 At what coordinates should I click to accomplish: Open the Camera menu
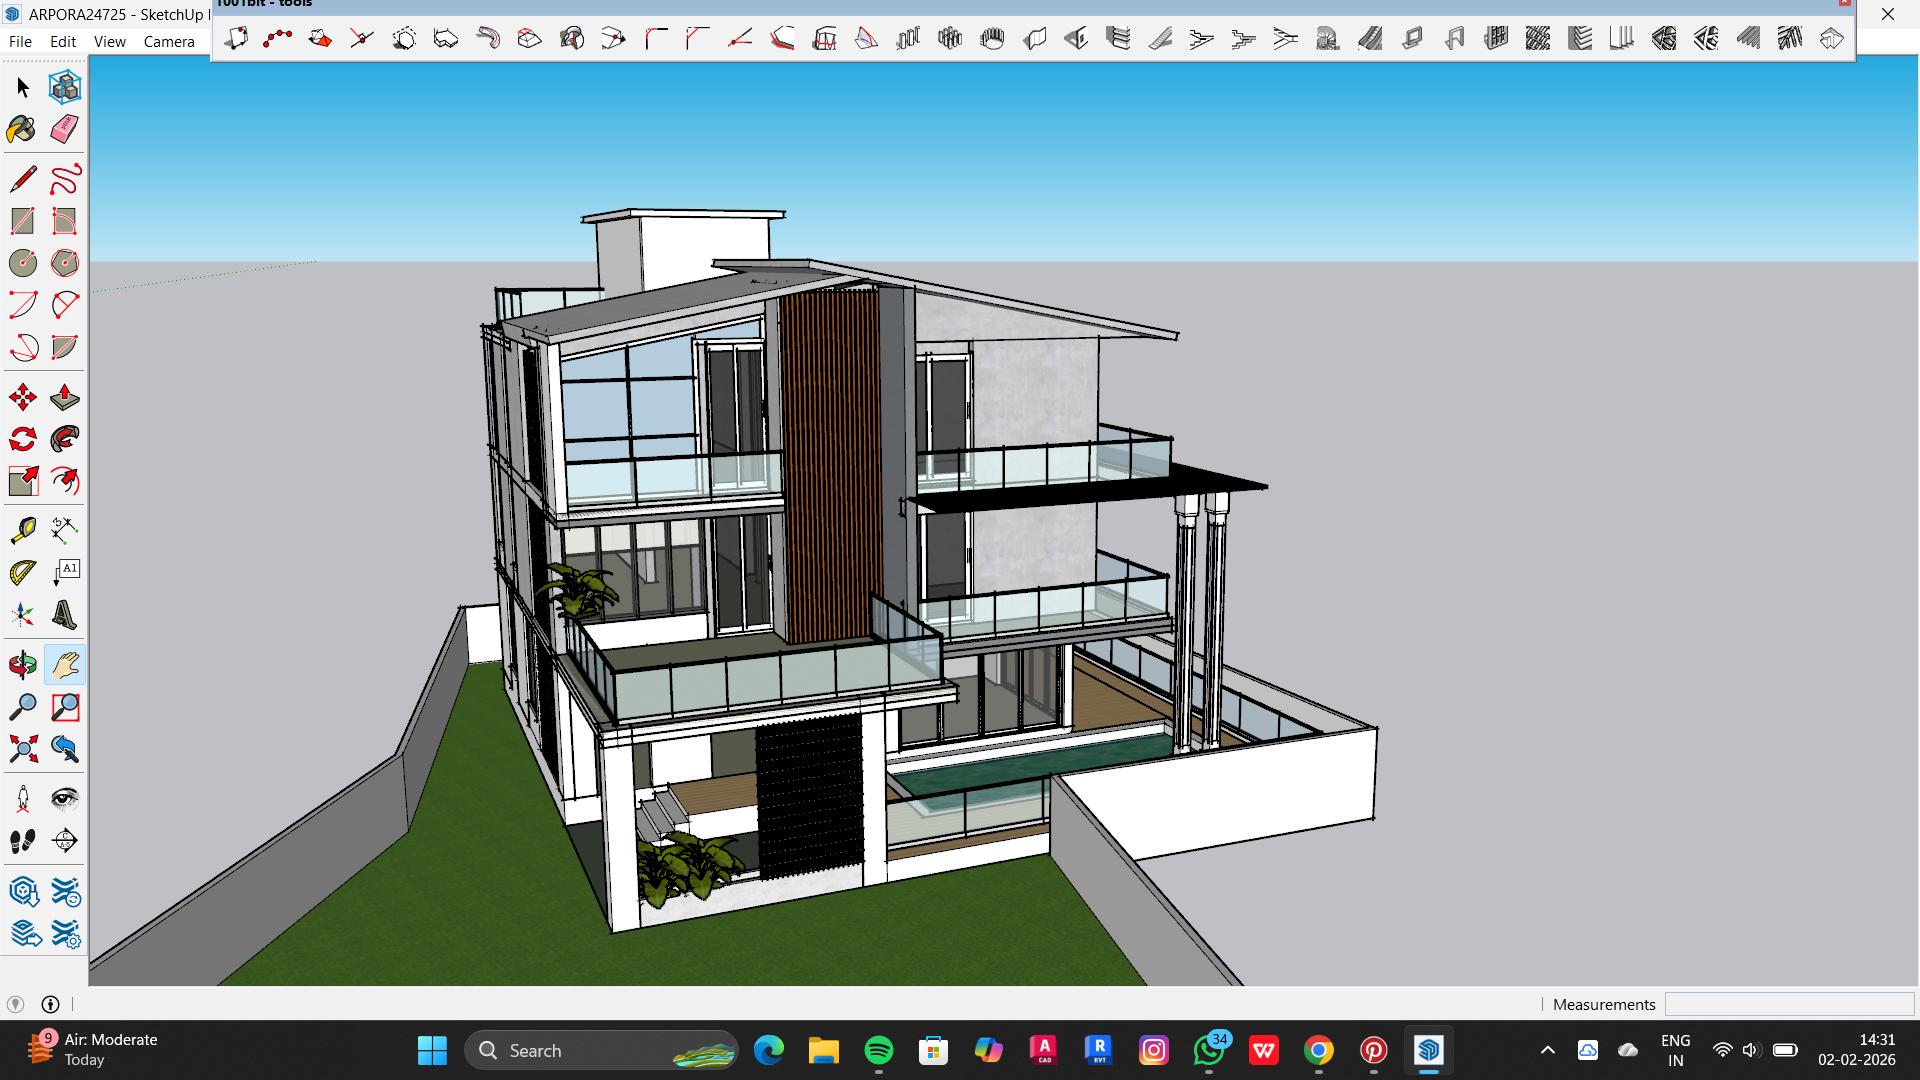(x=169, y=42)
